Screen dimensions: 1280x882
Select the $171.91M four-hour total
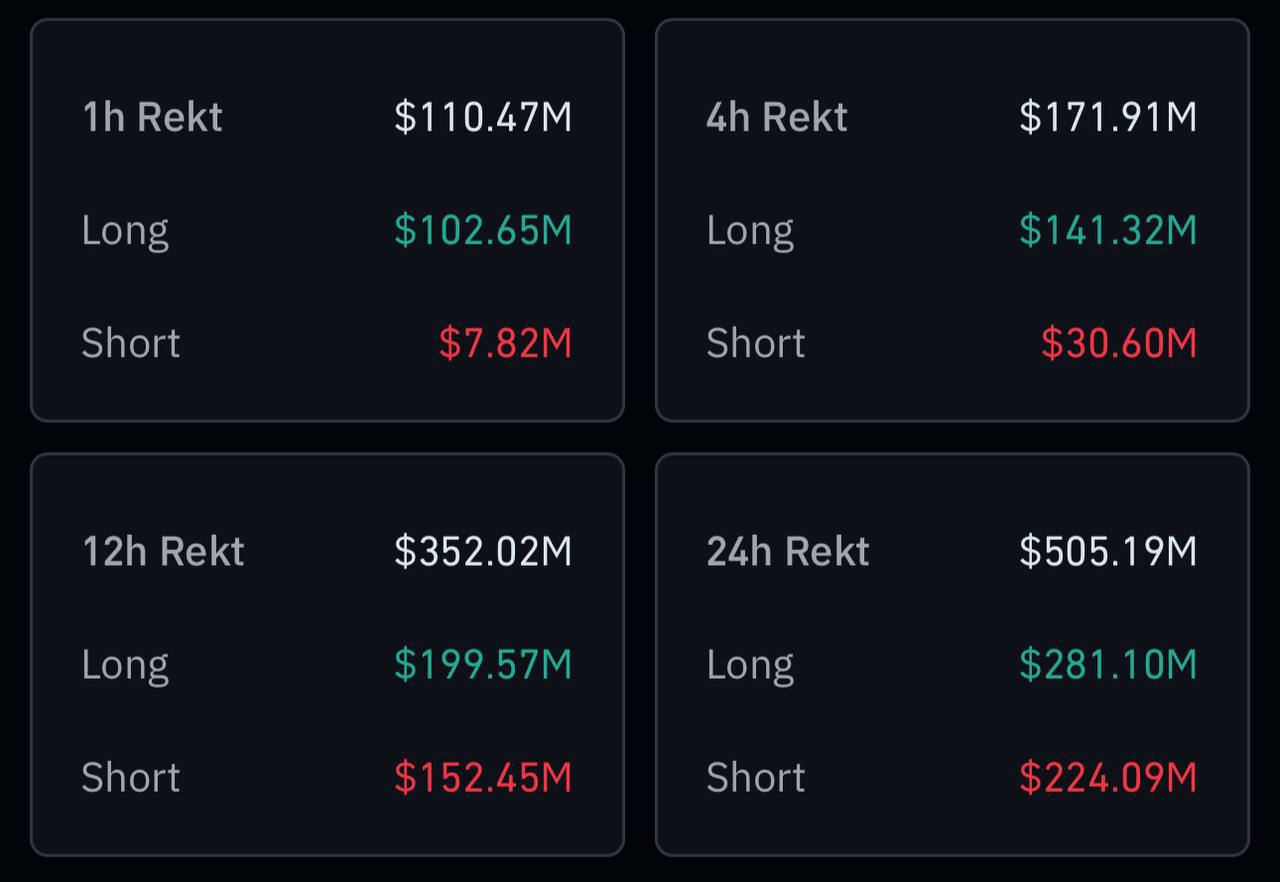pyautogui.click(x=1108, y=117)
